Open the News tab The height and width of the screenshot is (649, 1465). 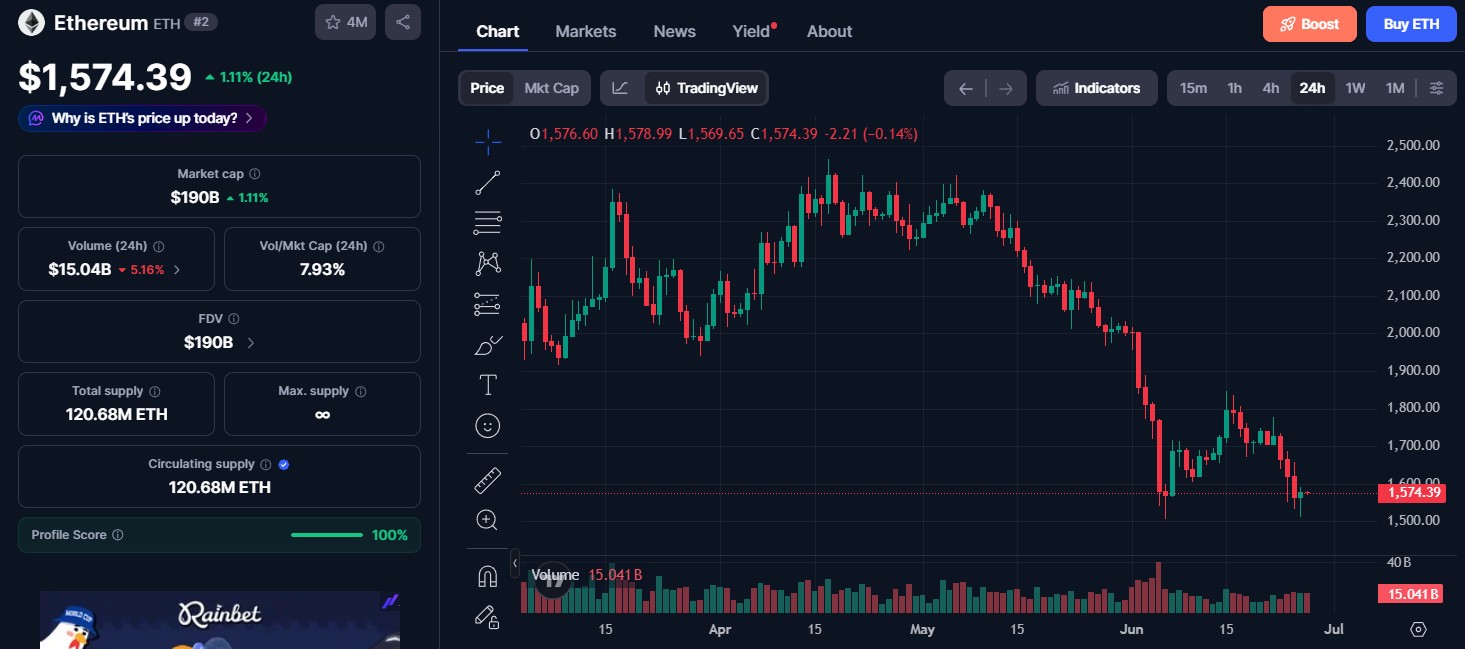click(675, 31)
